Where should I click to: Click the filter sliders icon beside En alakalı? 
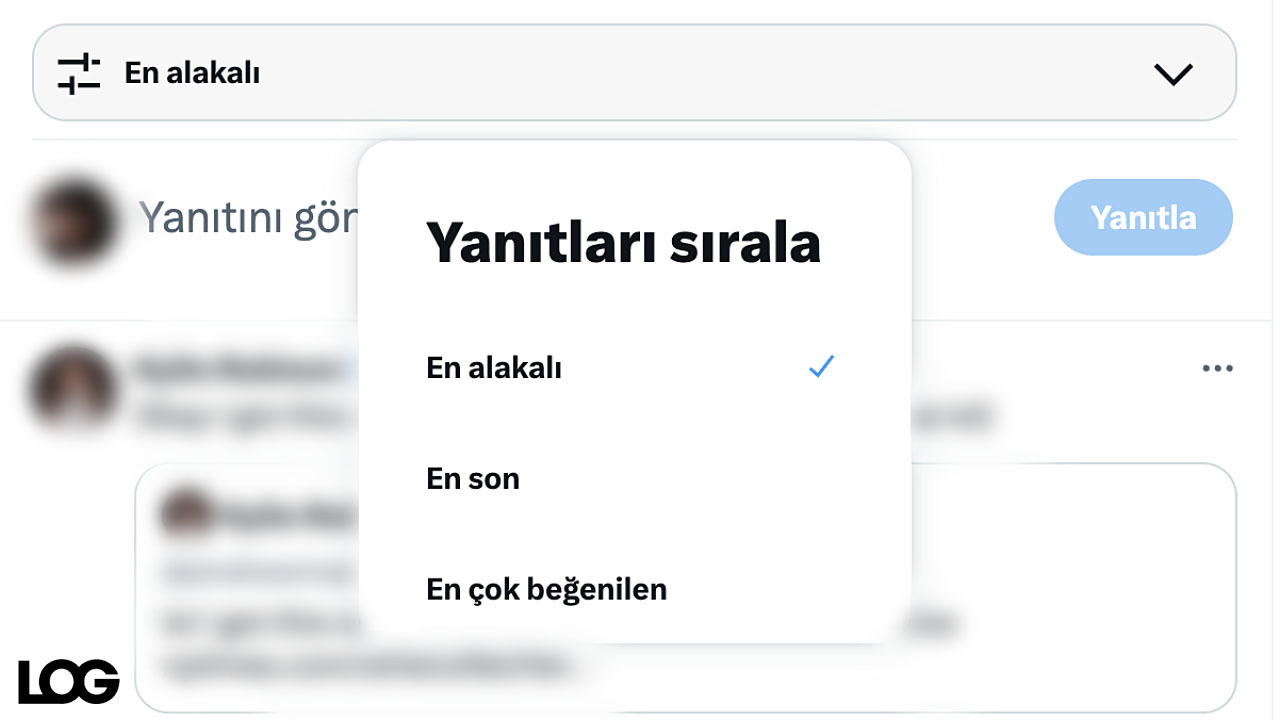click(x=79, y=74)
